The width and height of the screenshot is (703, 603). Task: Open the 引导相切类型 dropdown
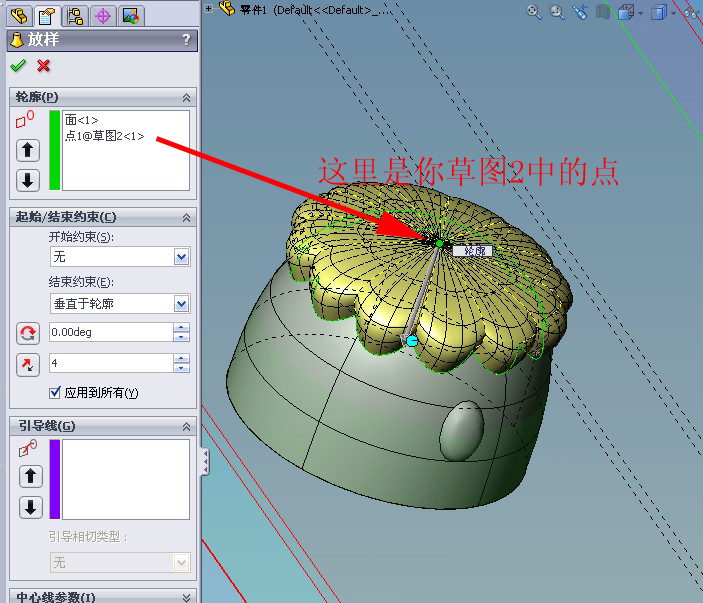tap(182, 563)
